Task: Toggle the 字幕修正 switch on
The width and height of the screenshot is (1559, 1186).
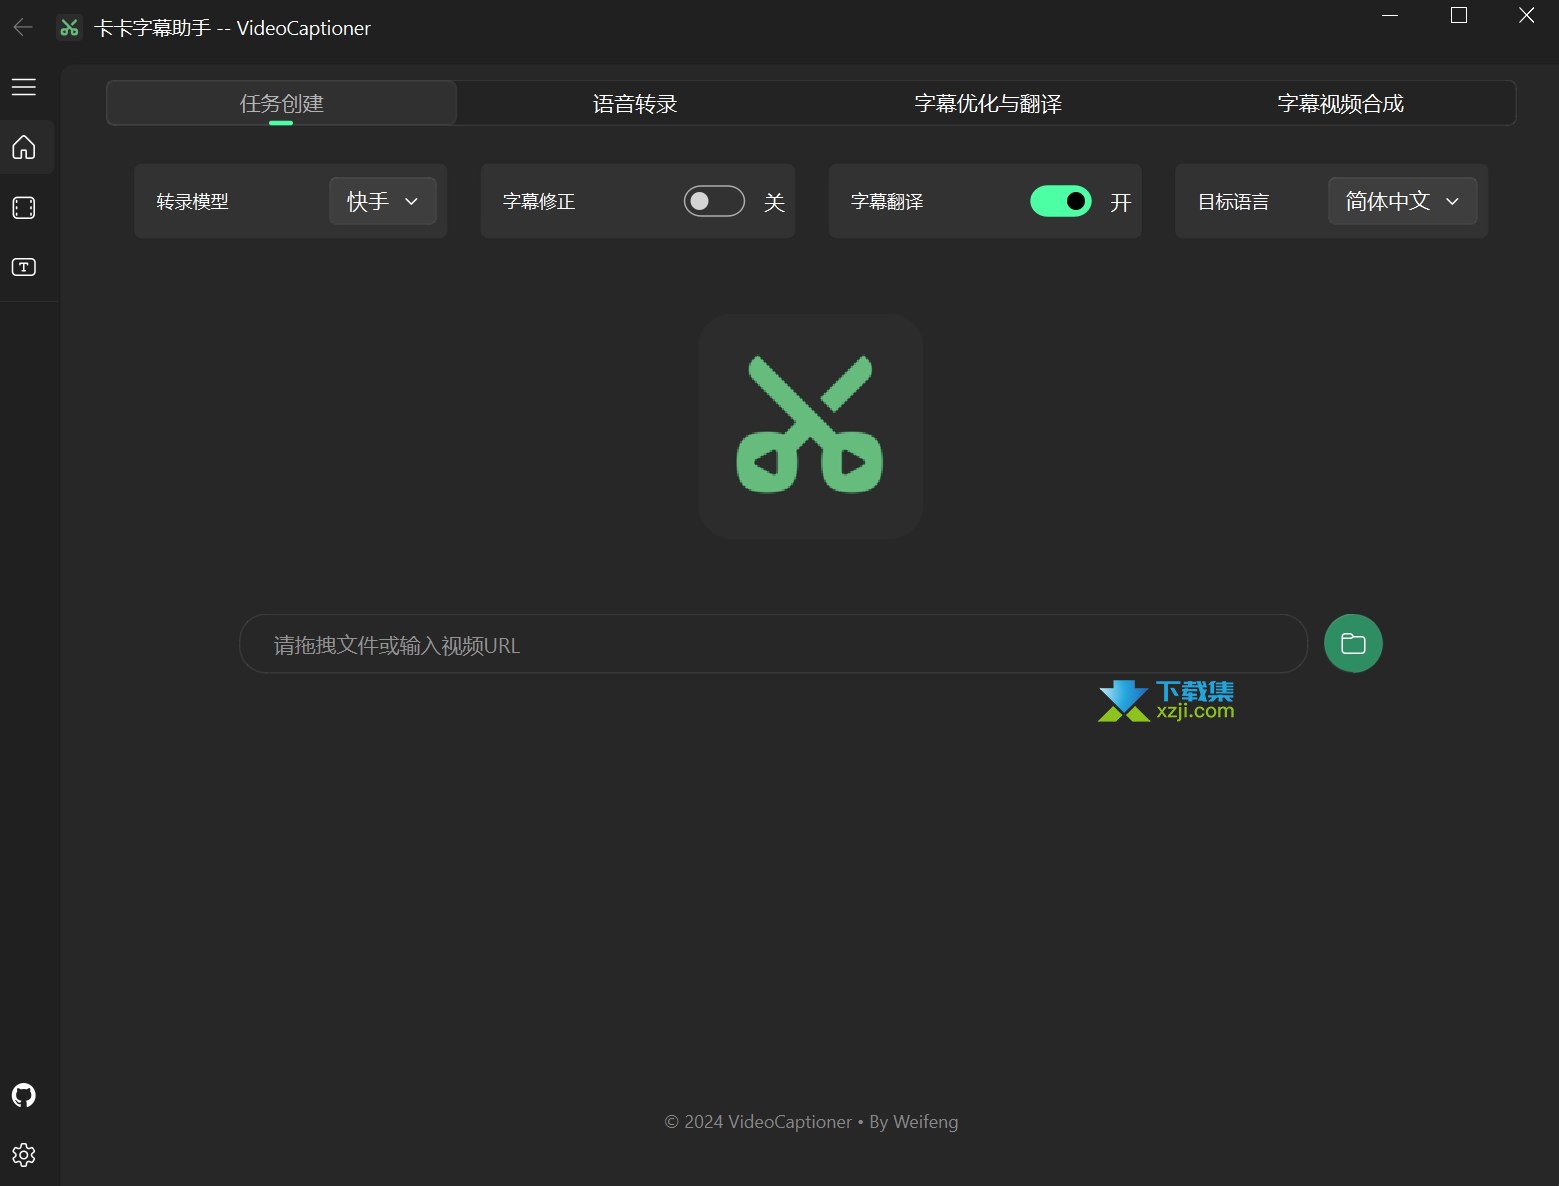Action: coord(714,201)
